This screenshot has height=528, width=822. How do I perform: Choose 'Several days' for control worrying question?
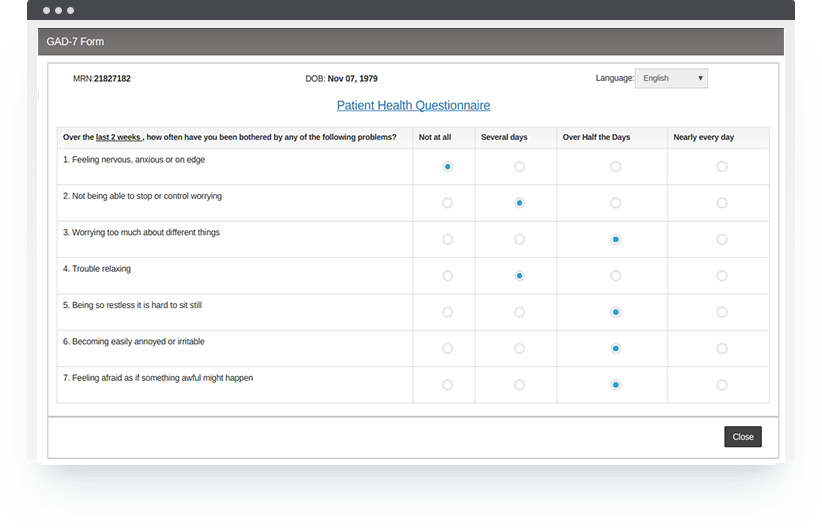pos(519,203)
